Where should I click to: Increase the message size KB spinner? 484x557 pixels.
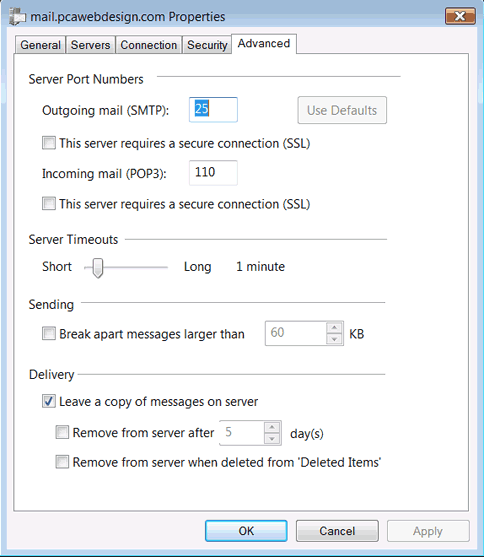334,327
